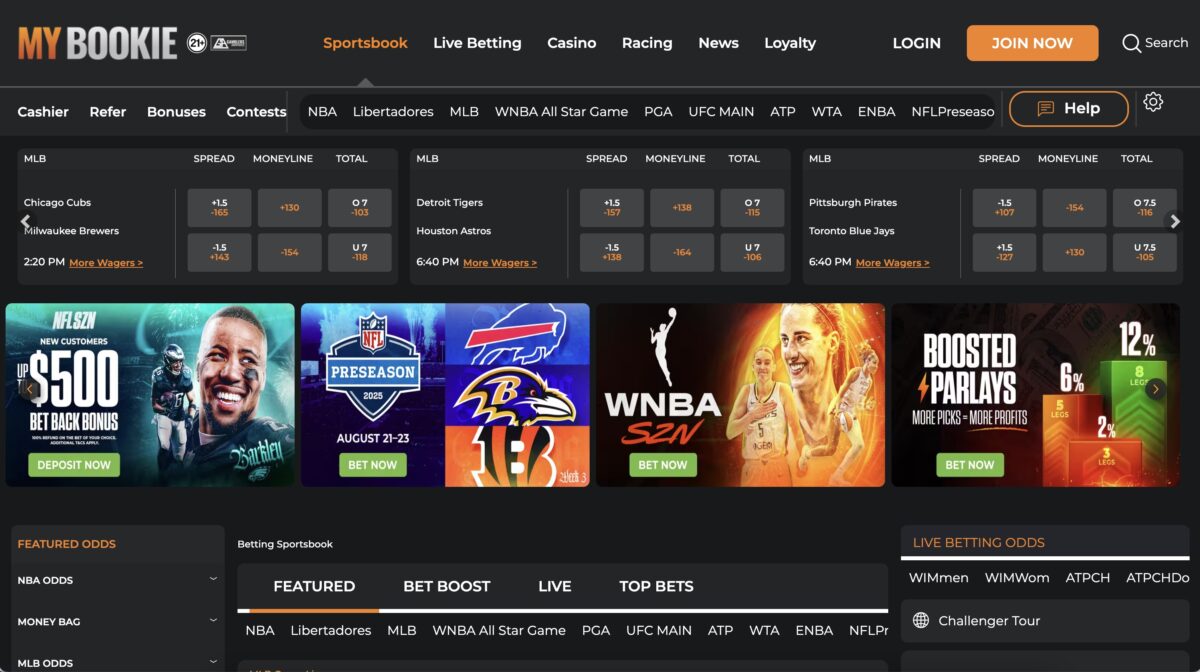Select NFLPreseason in top league bar
This screenshot has height=672, width=1200.
(x=953, y=112)
